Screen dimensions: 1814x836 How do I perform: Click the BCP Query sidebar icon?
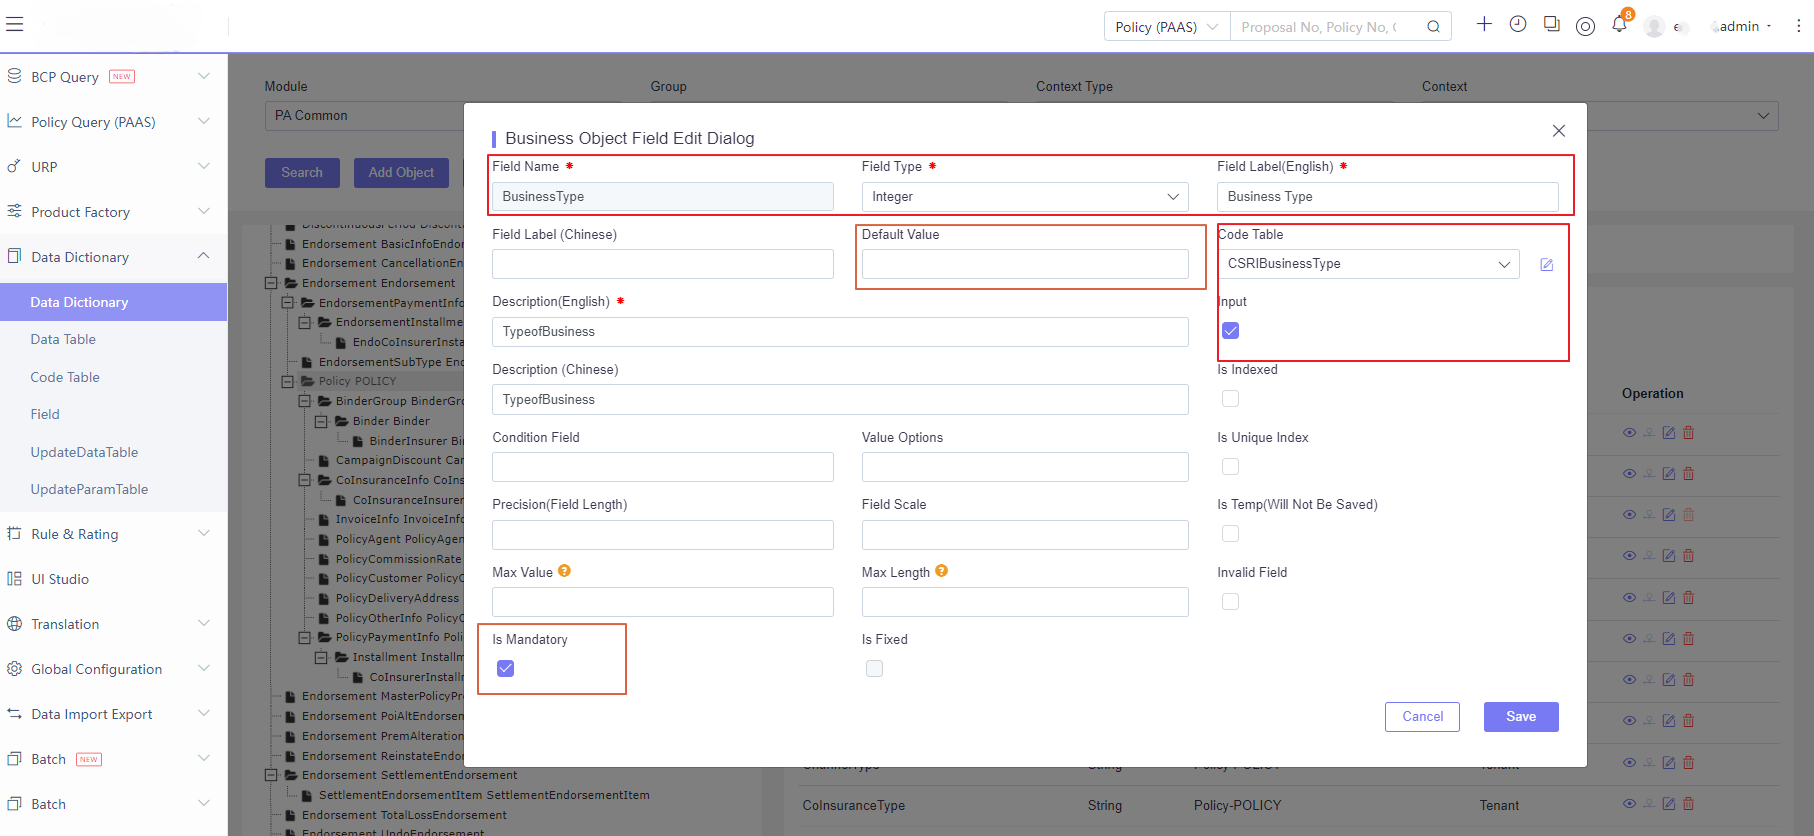click(14, 76)
